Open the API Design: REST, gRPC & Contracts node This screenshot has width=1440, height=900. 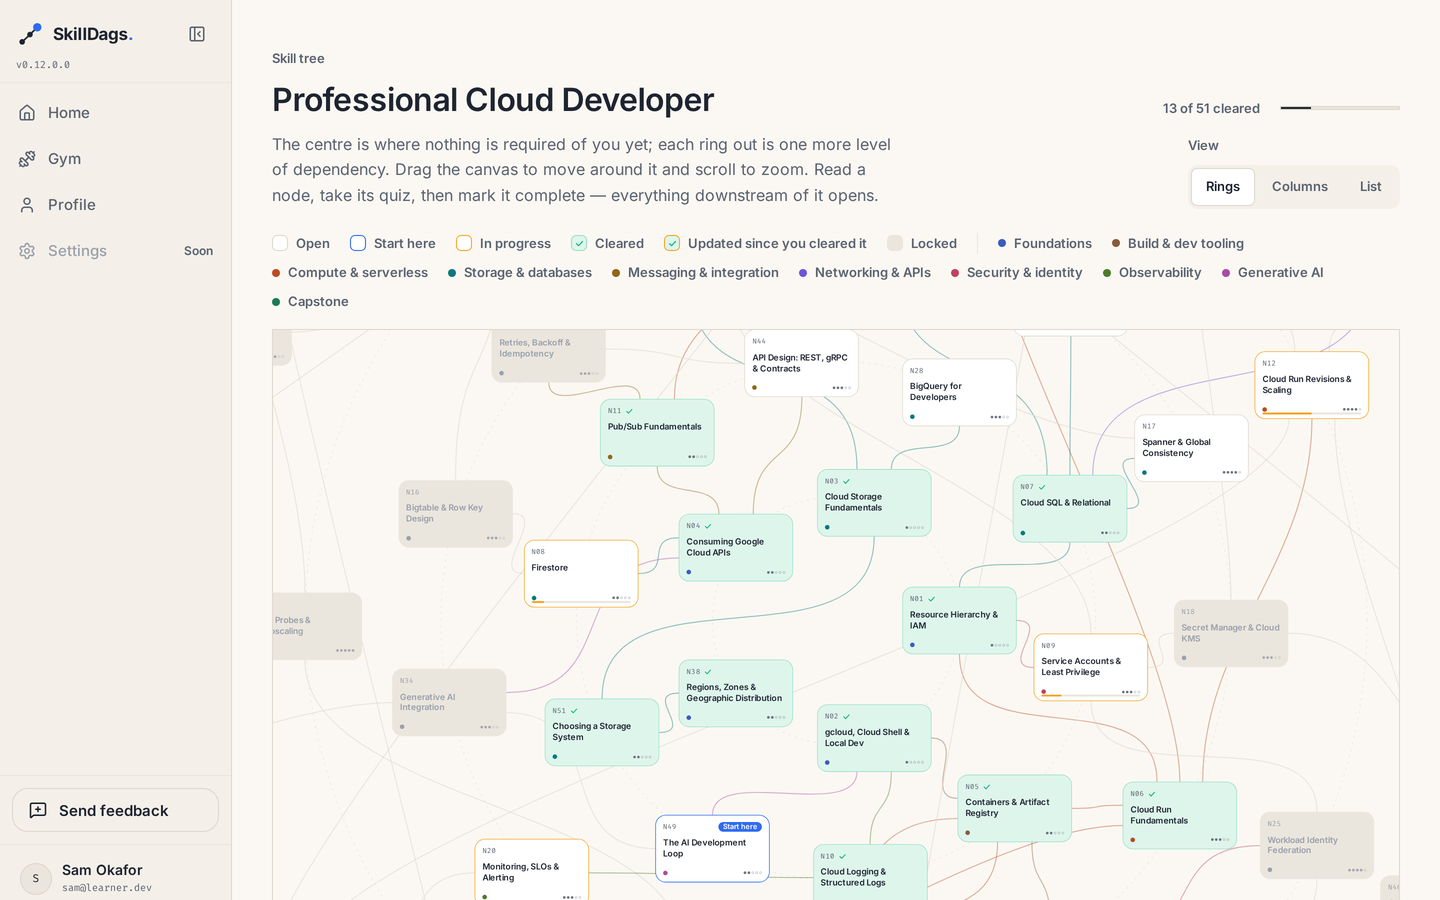[802, 363]
